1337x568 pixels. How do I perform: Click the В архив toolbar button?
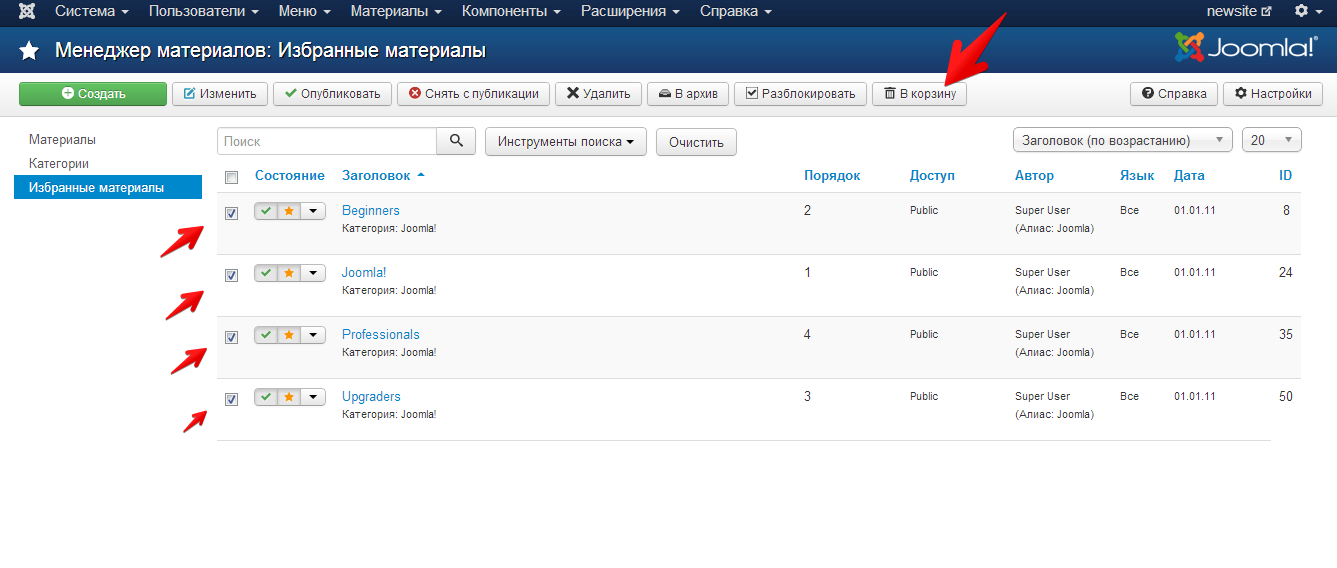tap(688, 94)
